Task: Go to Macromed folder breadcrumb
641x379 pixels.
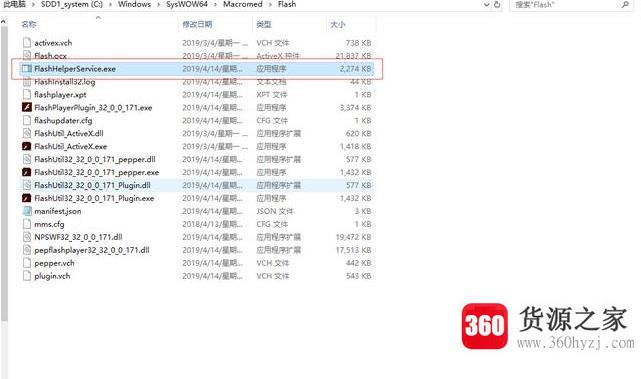Action: tap(243, 4)
